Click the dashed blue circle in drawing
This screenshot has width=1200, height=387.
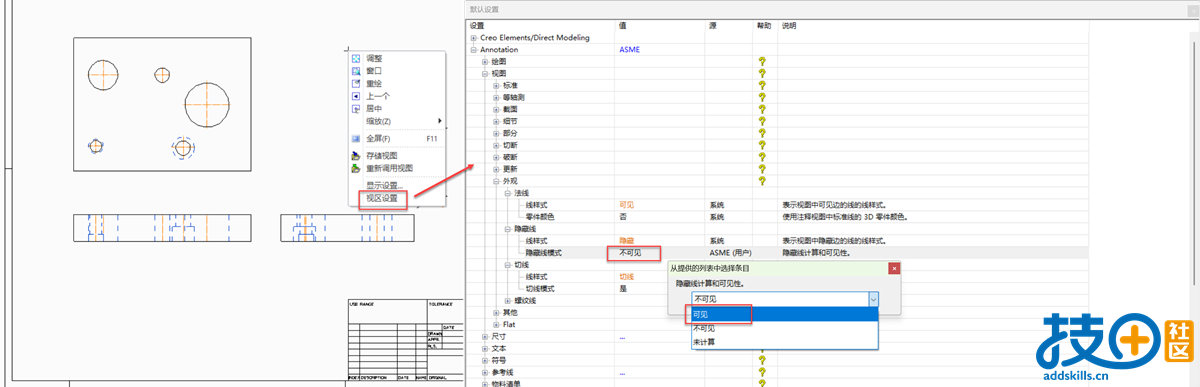pos(182,148)
